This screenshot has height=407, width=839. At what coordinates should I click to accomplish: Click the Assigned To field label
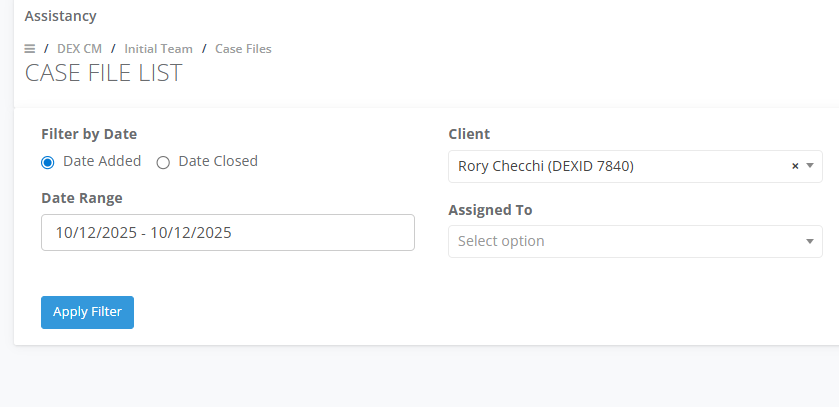coord(490,210)
